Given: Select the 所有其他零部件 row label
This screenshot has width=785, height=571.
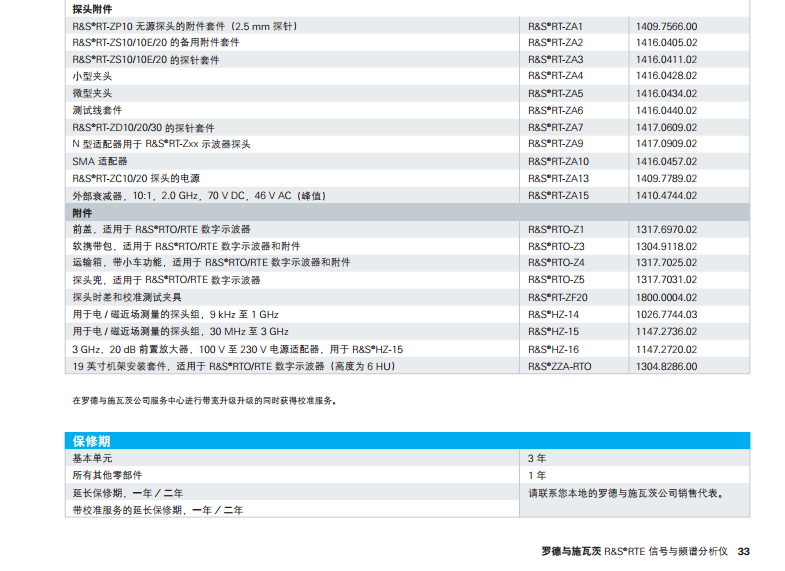Looking at the screenshot, I should pos(107,475).
